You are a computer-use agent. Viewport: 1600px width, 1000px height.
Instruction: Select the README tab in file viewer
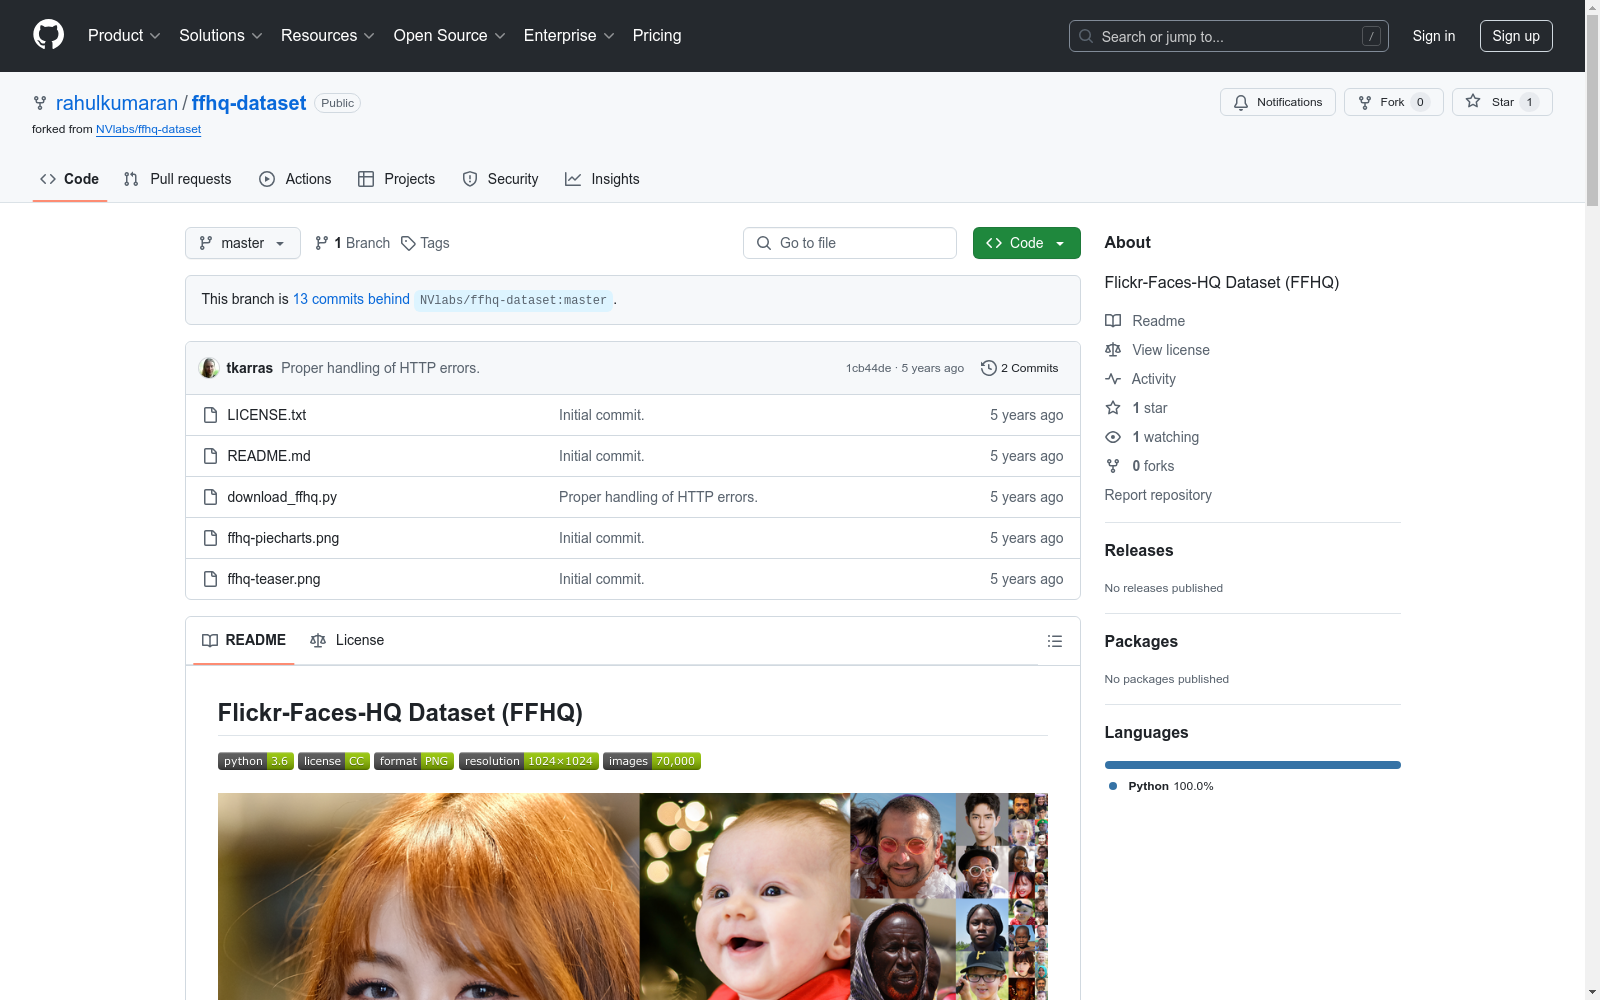[244, 640]
